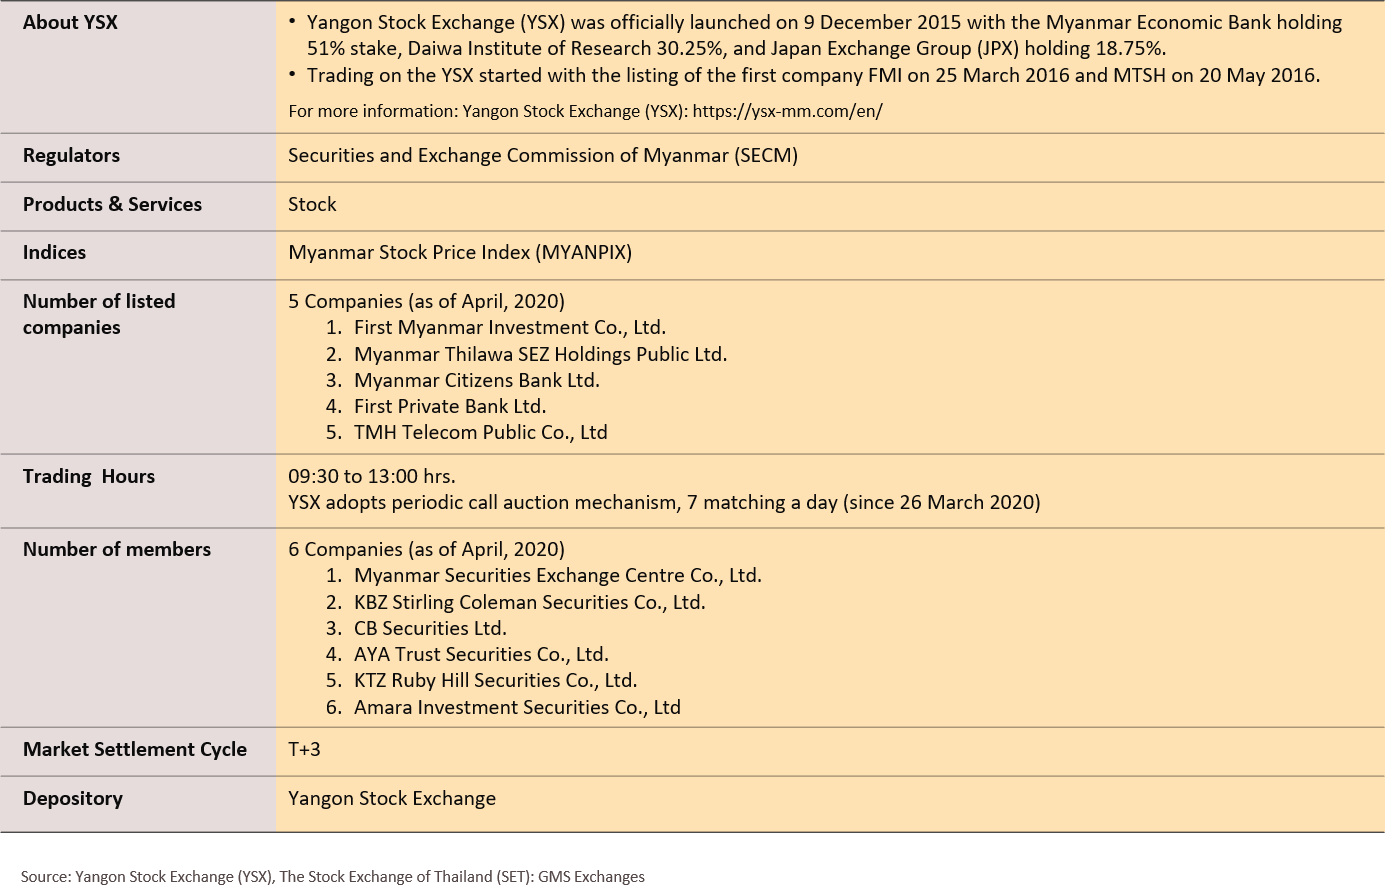Click the 'Trading Hours' row header
This screenshot has height=896, width=1386.
pyautogui.click(x=89, y=476)
